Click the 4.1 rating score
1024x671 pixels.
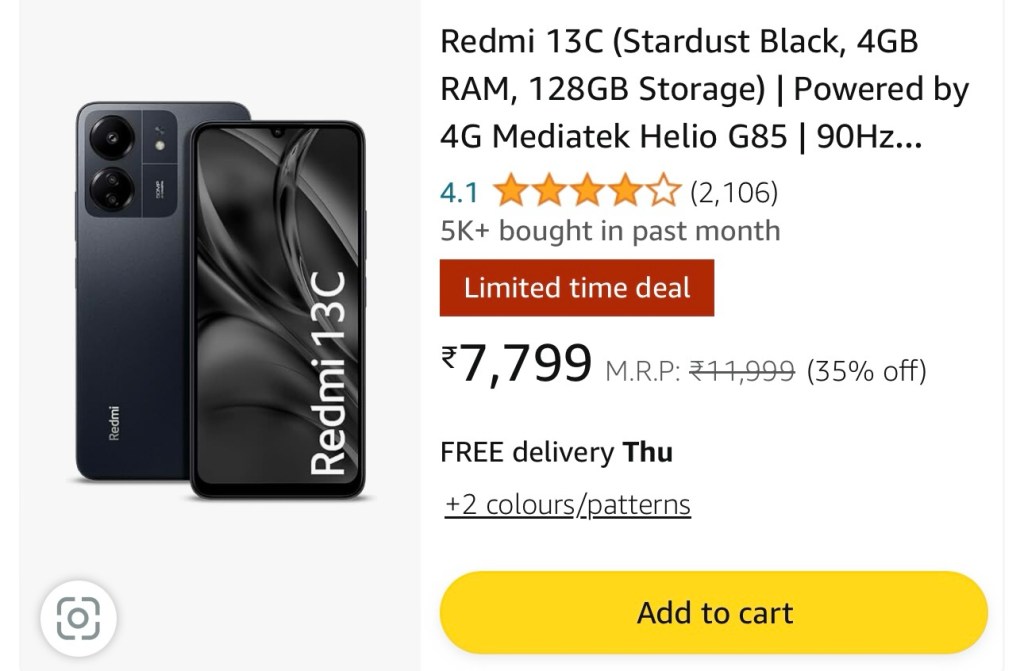point(459,191)
